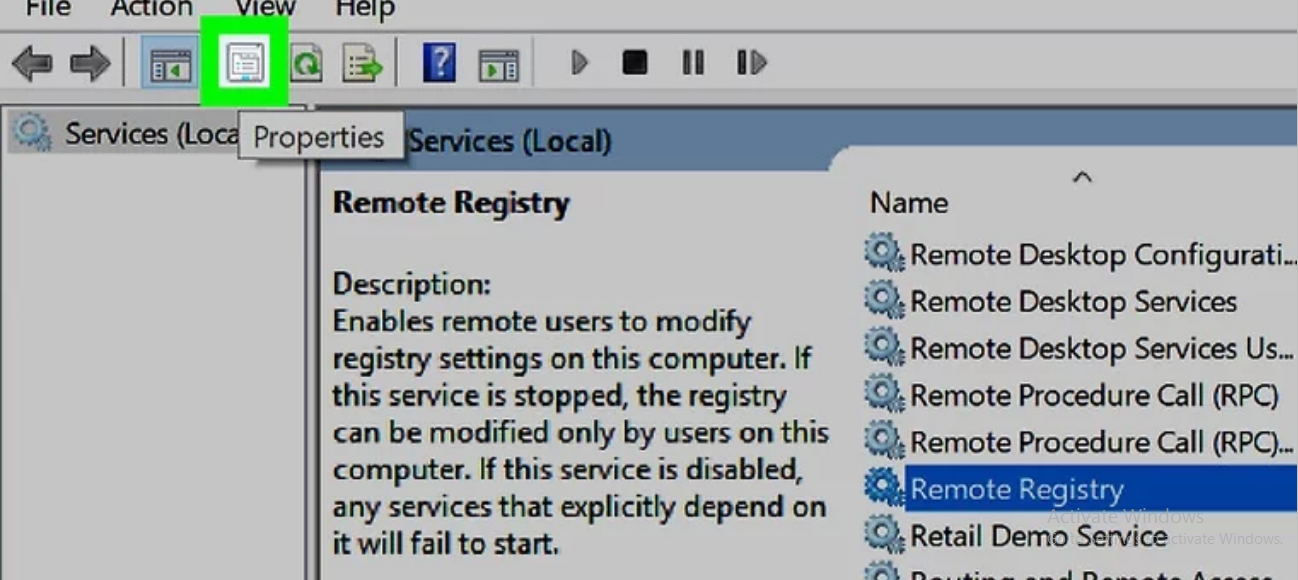The image size is (1298, 580).
Task: Select Remote Procedure Call (RPC) Locator row
Action: tap(1081, 442)
